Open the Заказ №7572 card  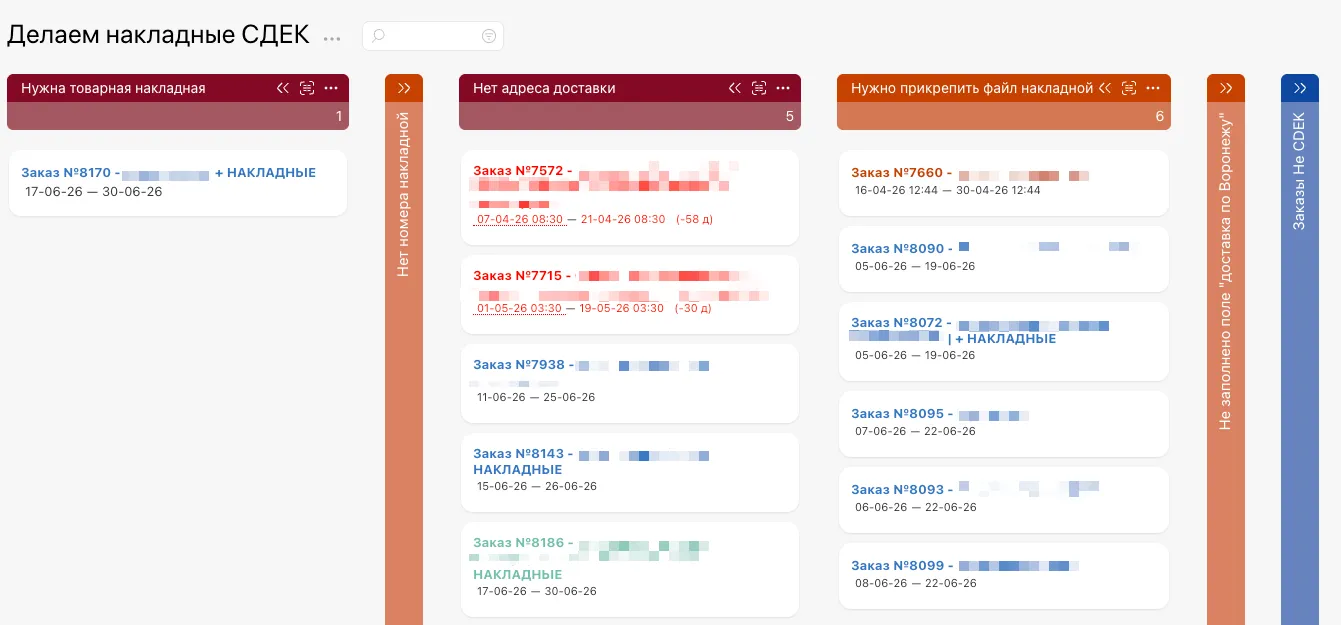click(630, 197)
